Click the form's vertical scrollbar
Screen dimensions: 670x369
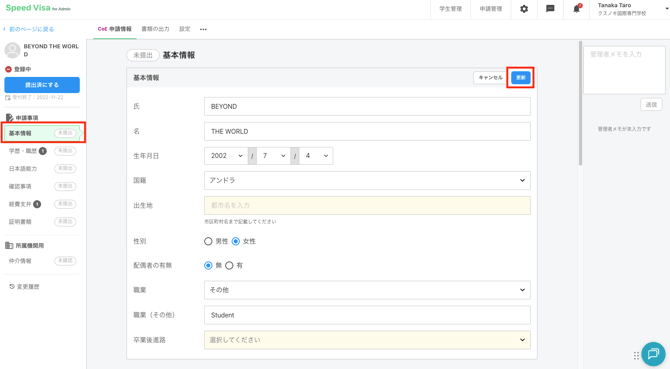point(580,102)
